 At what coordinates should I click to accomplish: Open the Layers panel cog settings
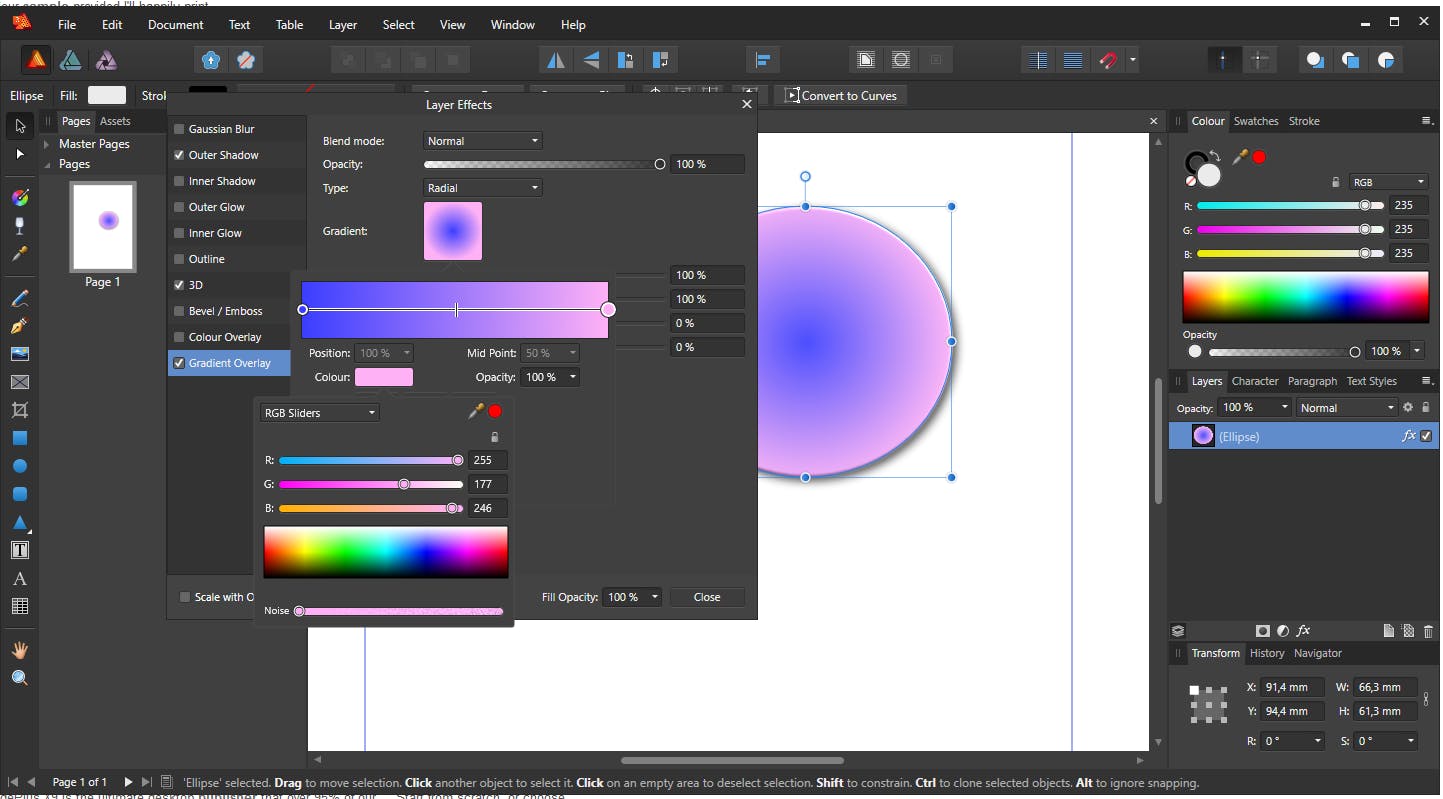(1408, 408)
